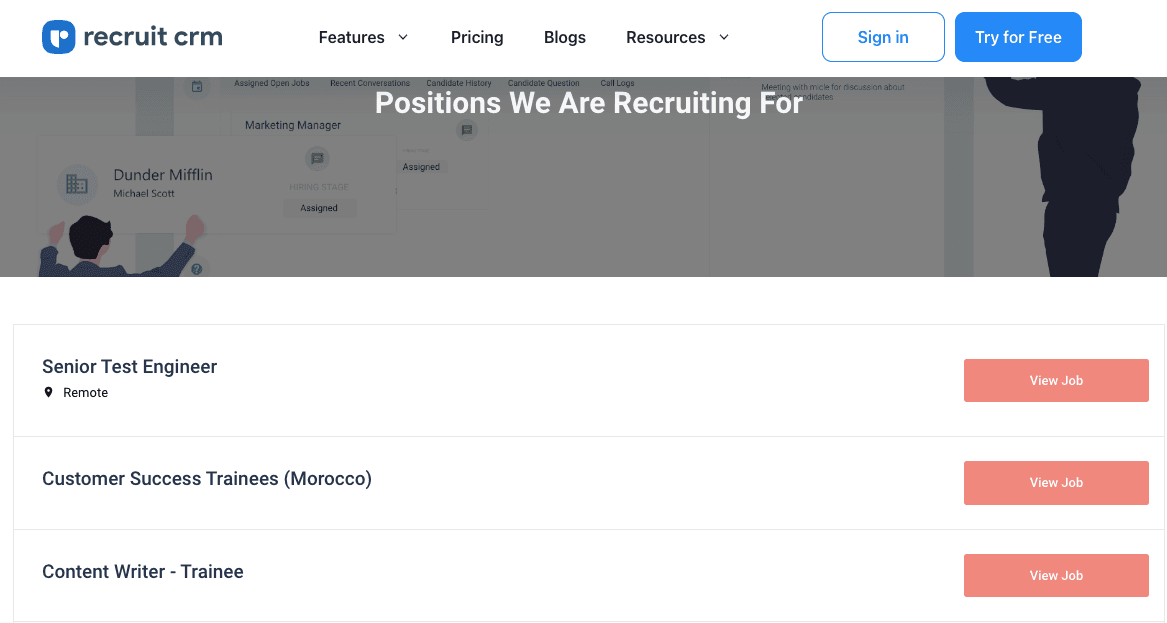The image size is (1167, 623).
Task: Click the Recruit CRM logo icon
Action: tap(59, 37)
